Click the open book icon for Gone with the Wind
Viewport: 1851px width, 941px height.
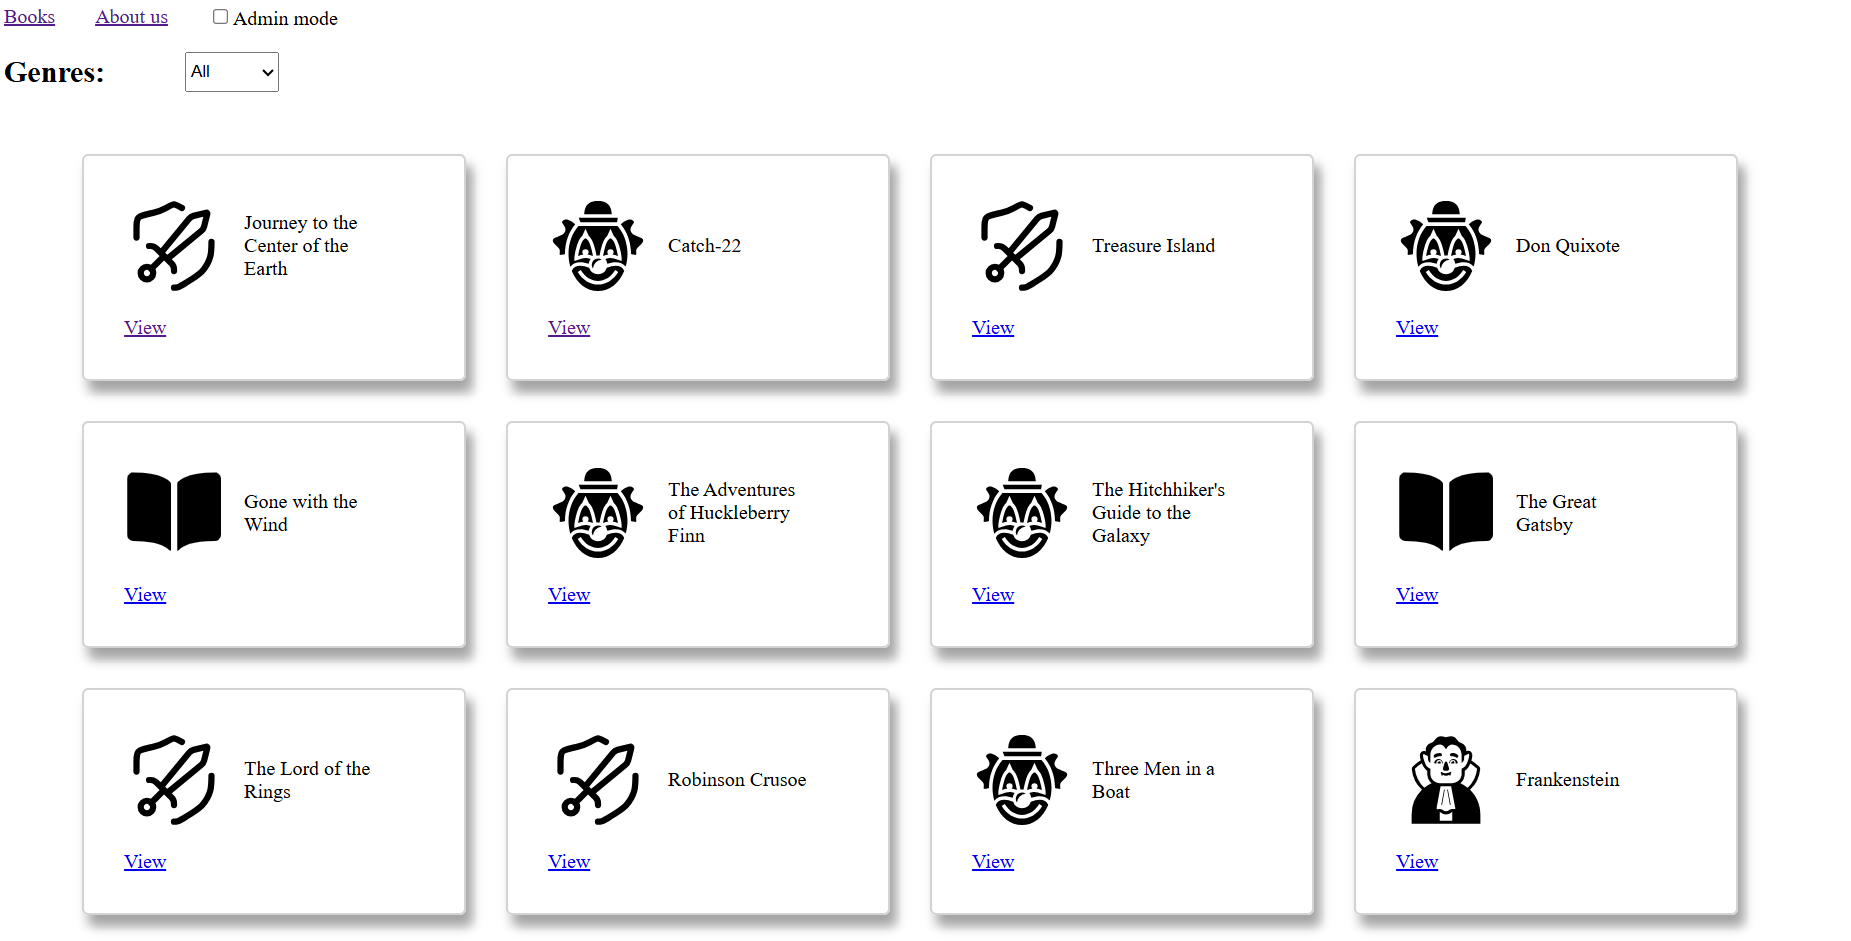coord(174,512)
